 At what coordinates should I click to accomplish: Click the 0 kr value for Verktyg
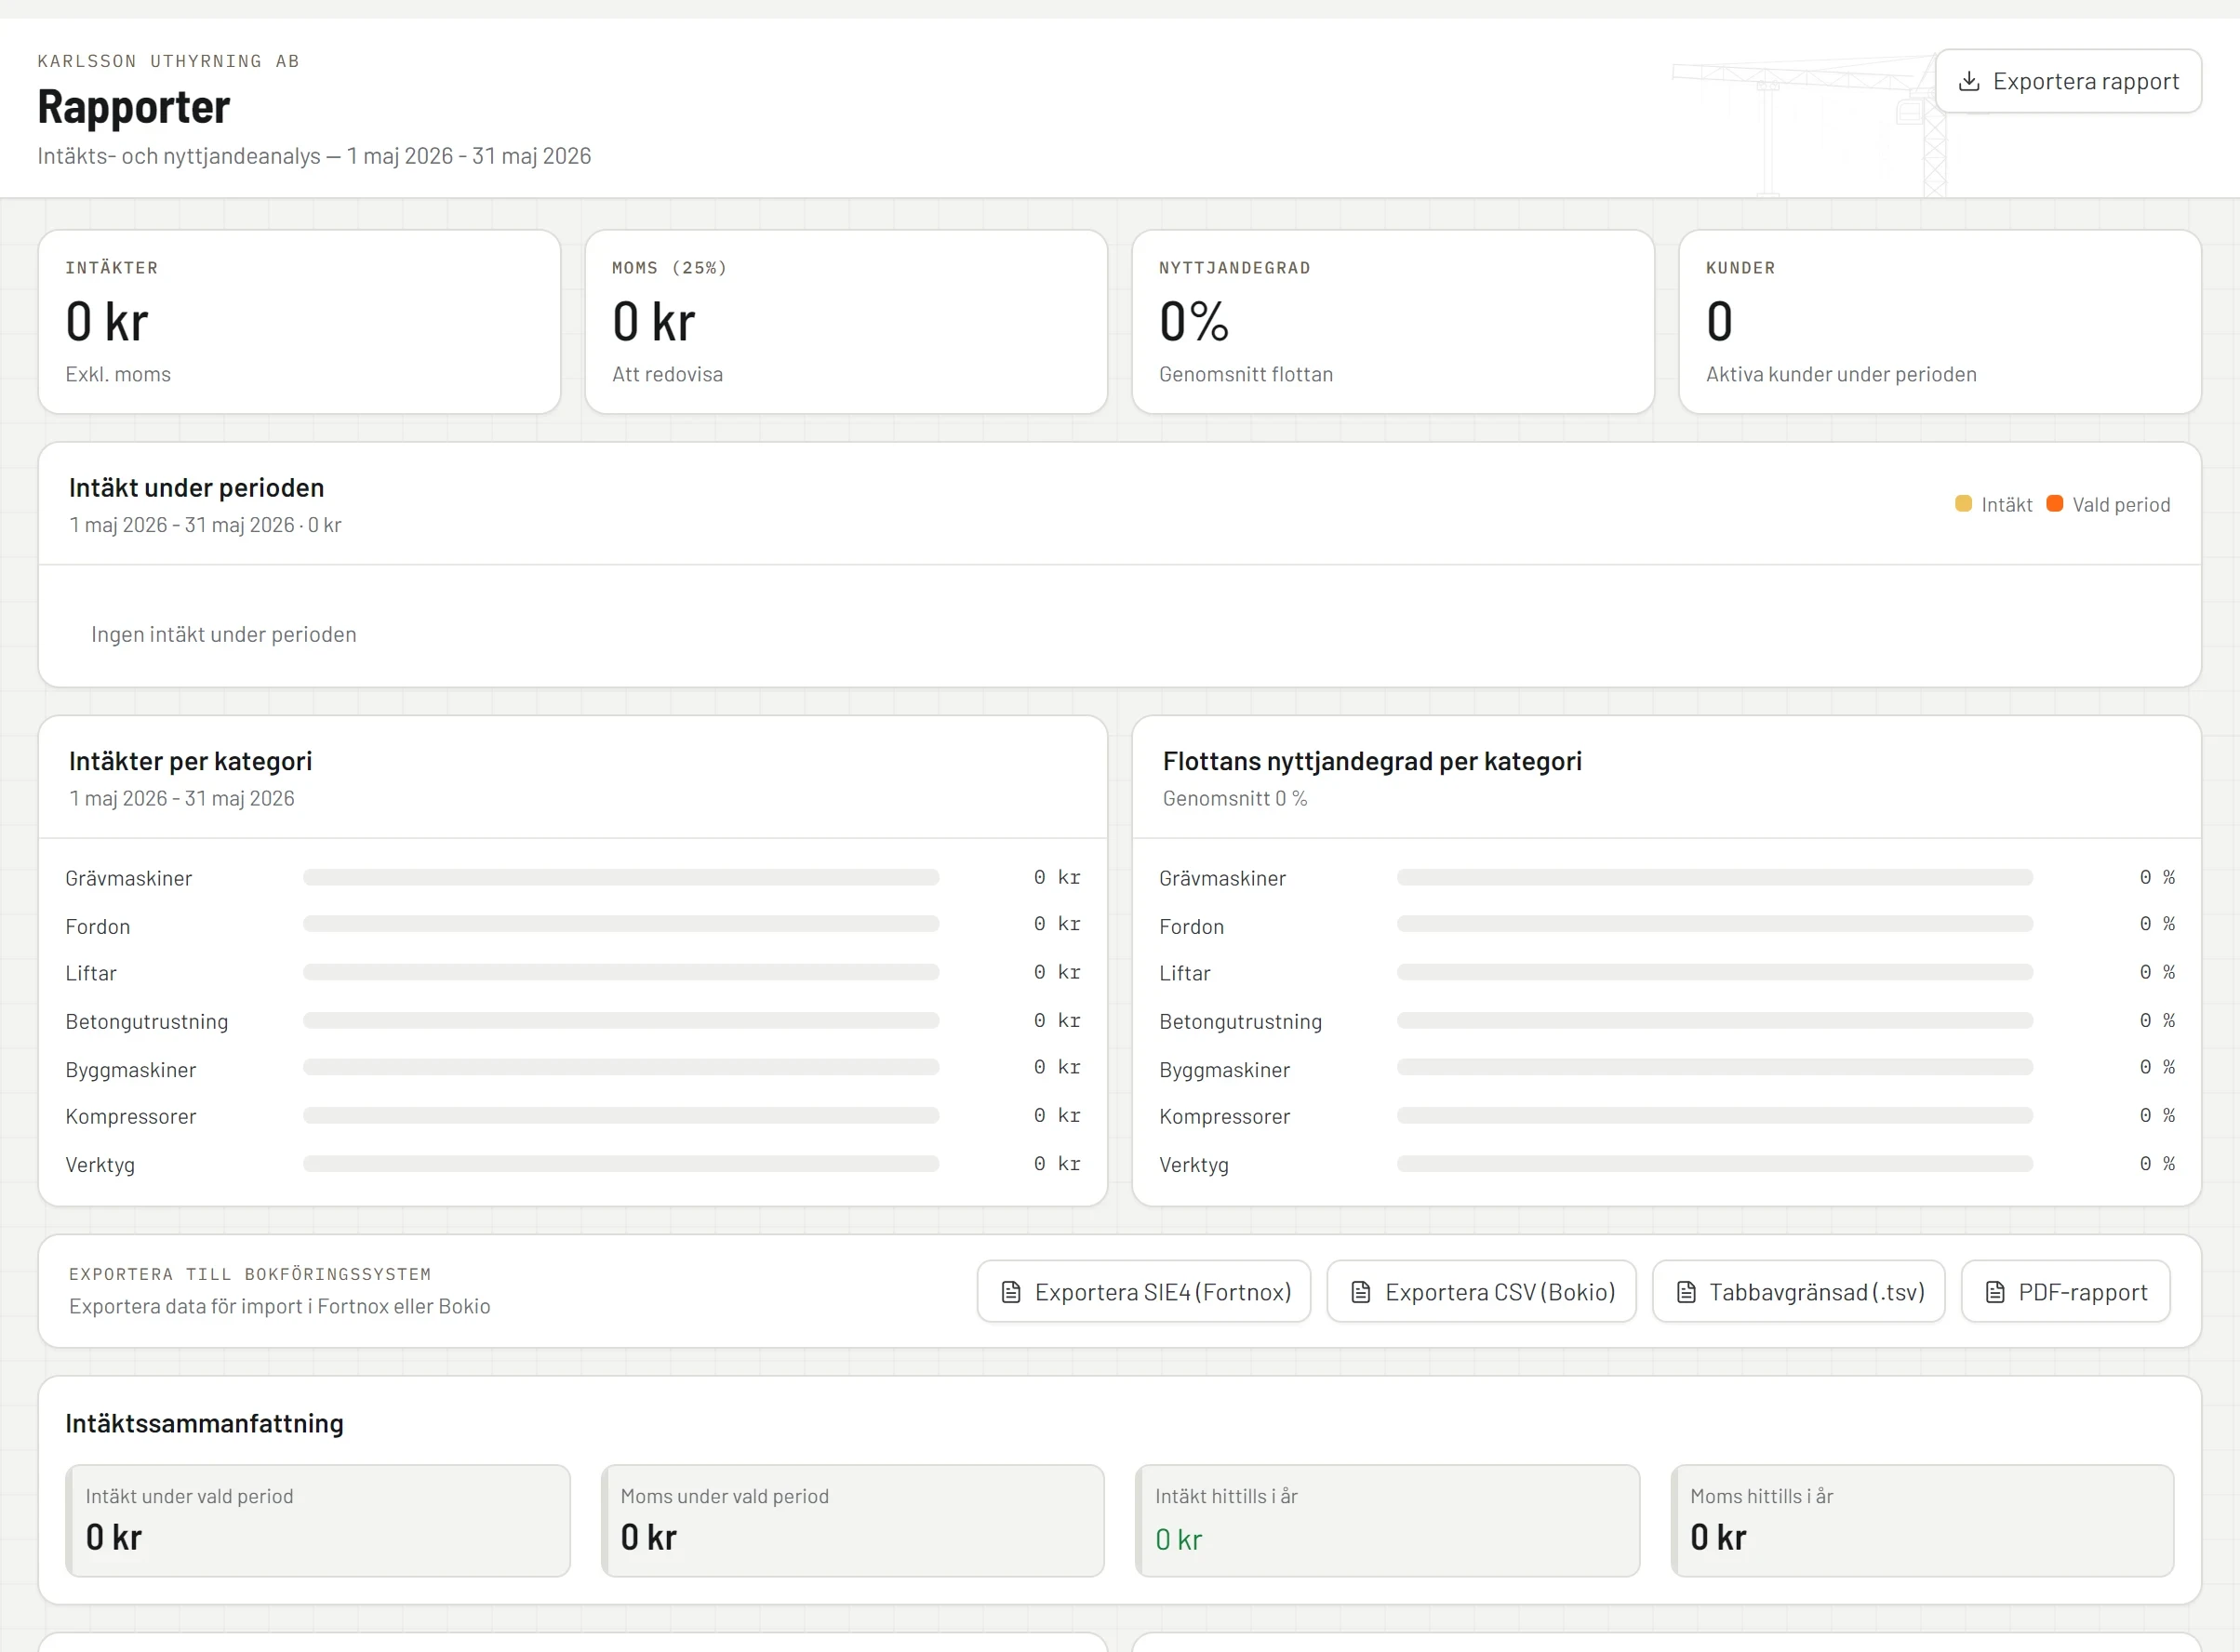1057,1164
